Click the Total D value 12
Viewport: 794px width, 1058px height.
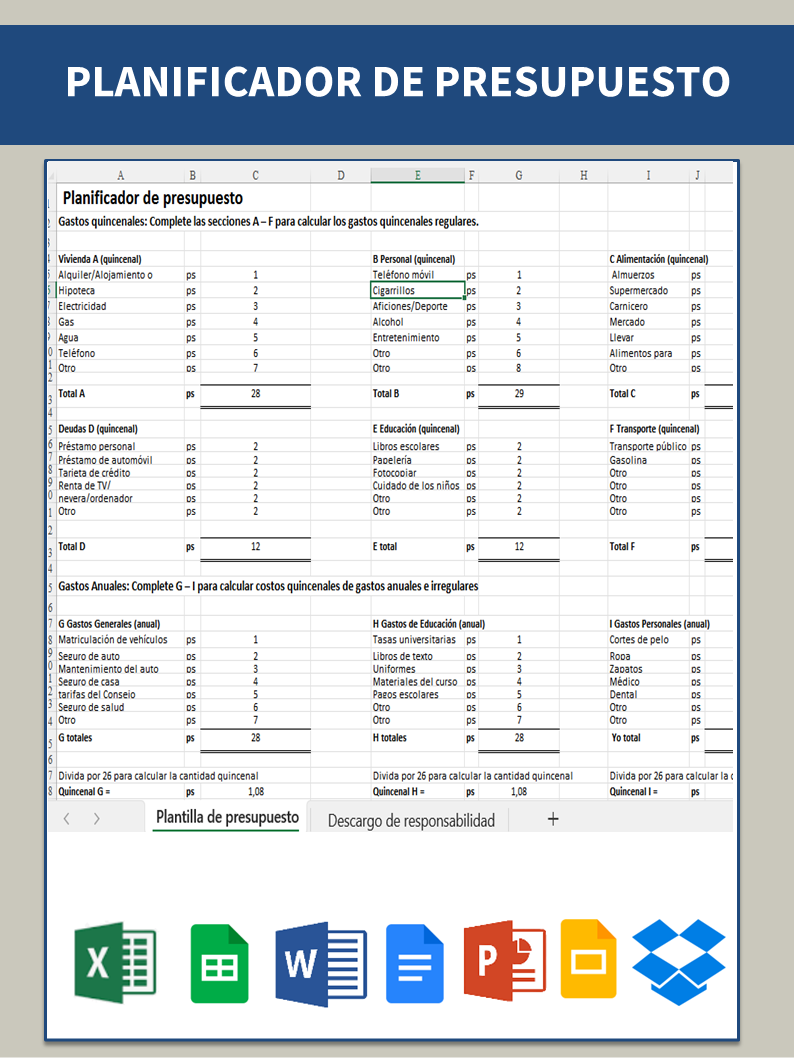pos(255,547)
